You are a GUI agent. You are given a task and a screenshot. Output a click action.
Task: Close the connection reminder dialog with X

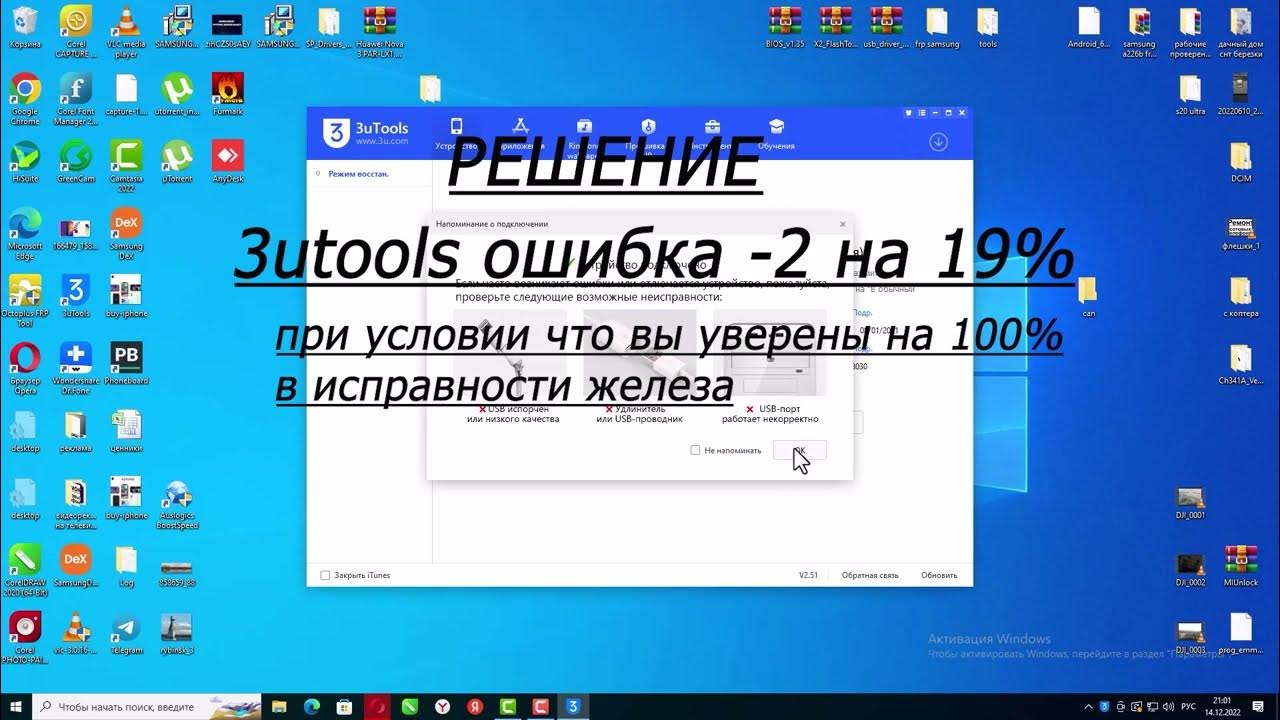(842, 224)
